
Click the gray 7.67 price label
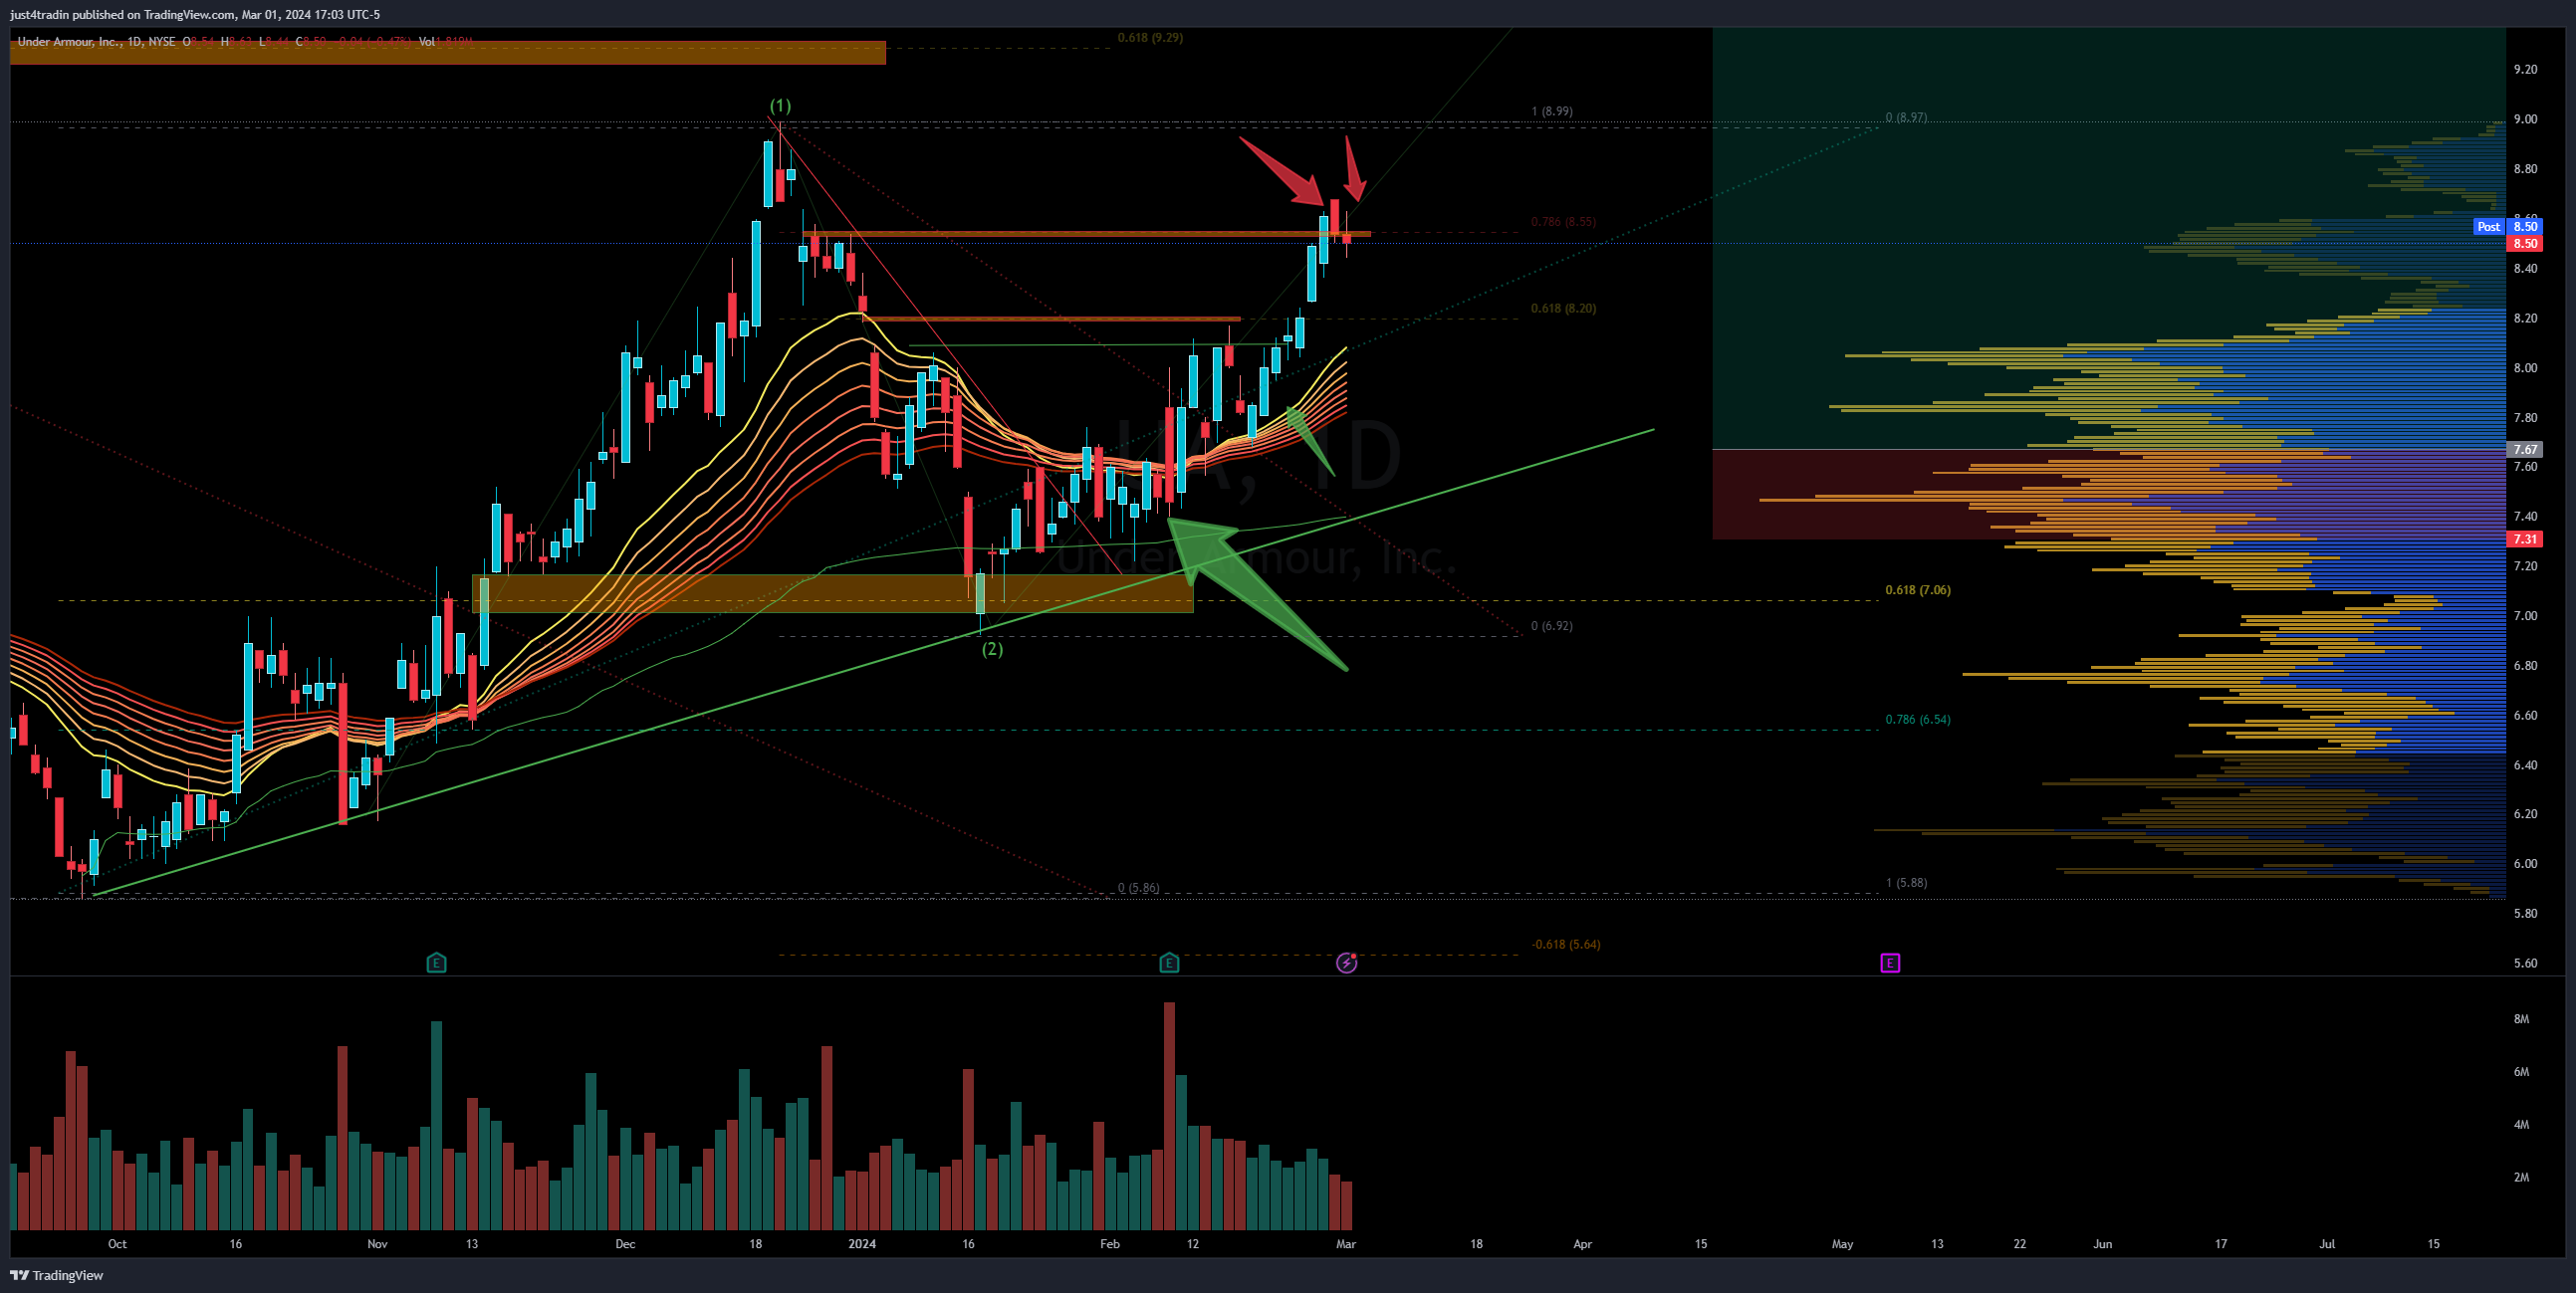(2525, 449)
